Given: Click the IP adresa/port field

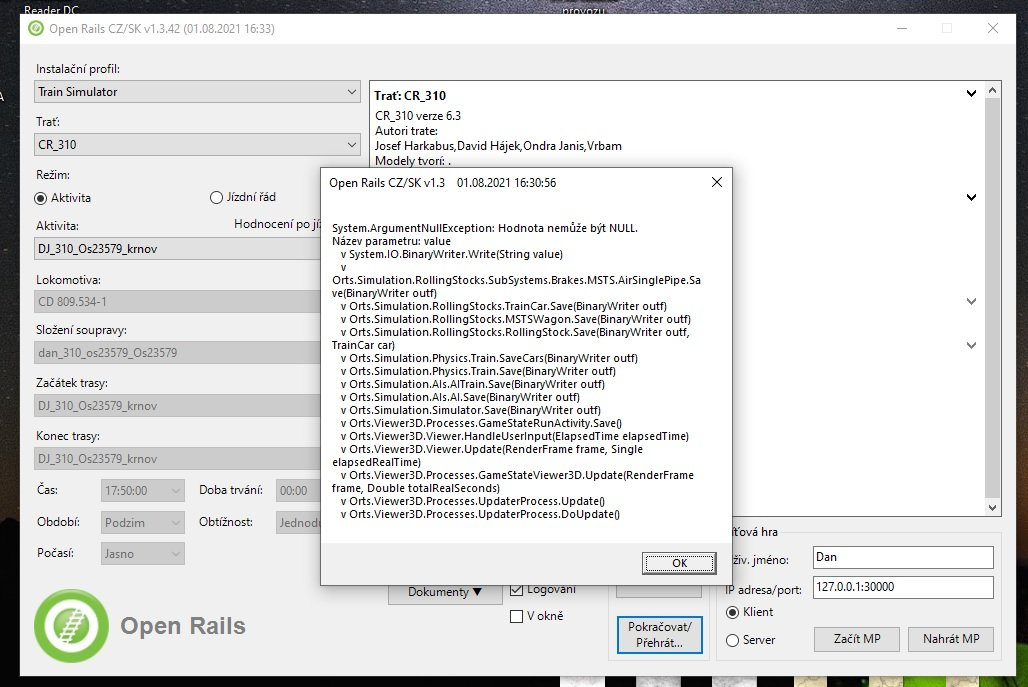Looking at the screenshot, I should tap(903, 587).
